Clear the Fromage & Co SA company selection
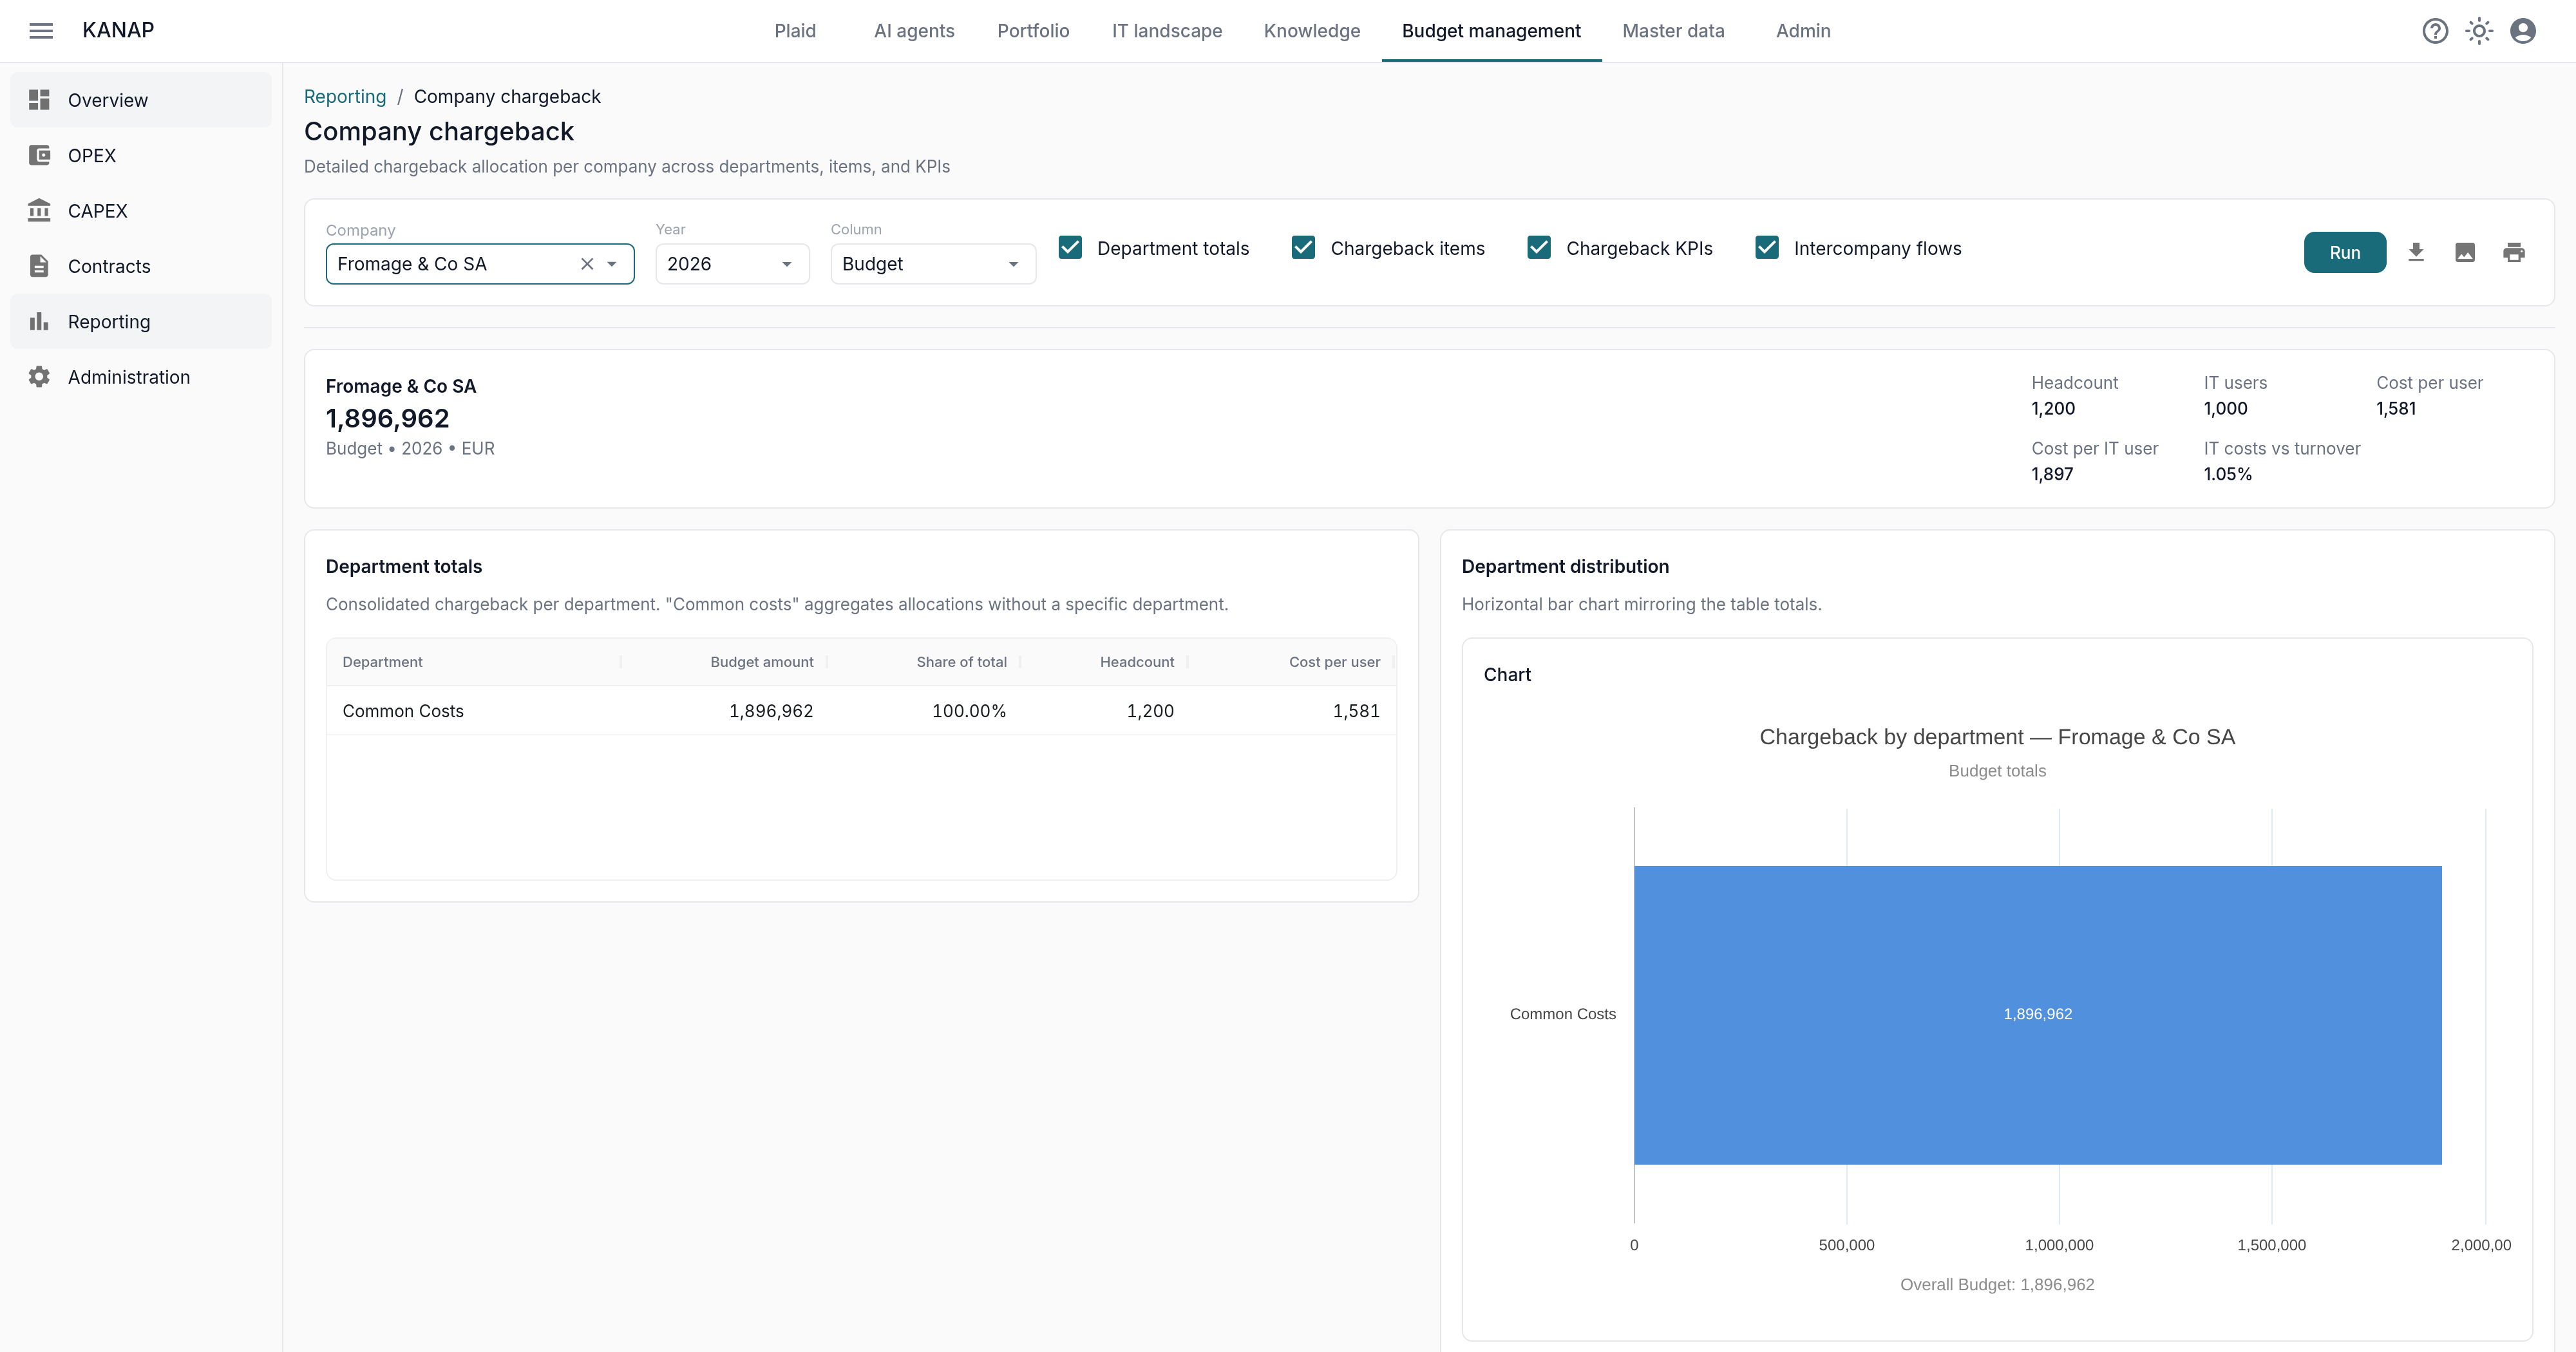The height and width of the screenshot is (1352, 2576). 587,264
